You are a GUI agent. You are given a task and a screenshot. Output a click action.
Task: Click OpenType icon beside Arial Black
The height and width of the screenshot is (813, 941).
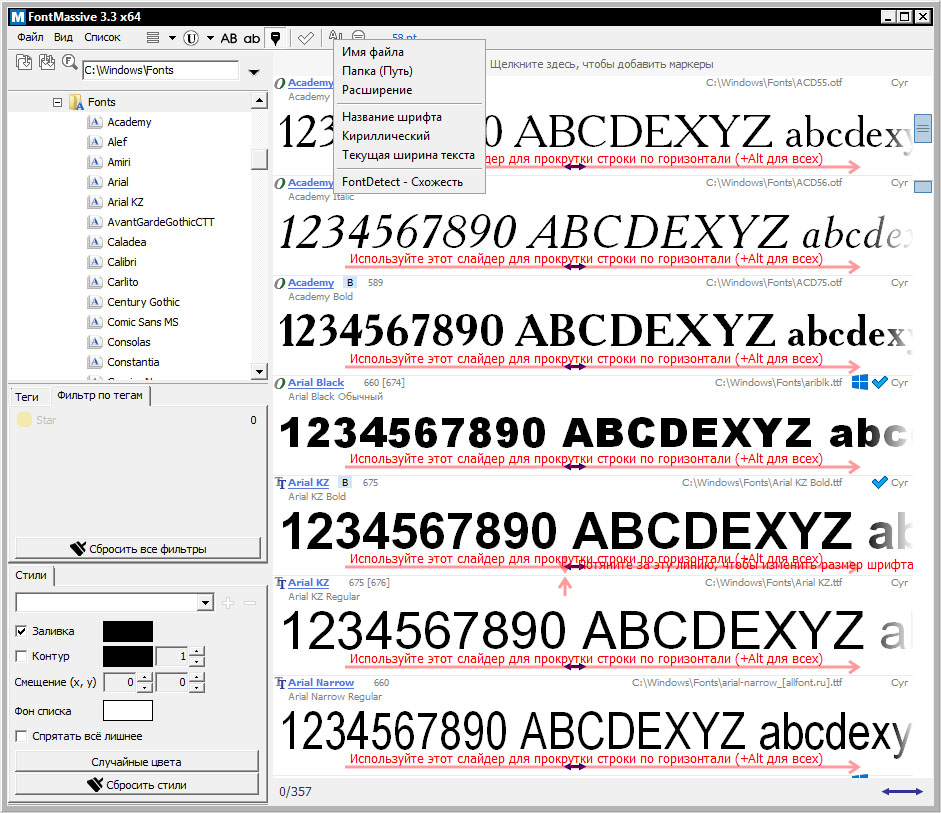(280, 383)
